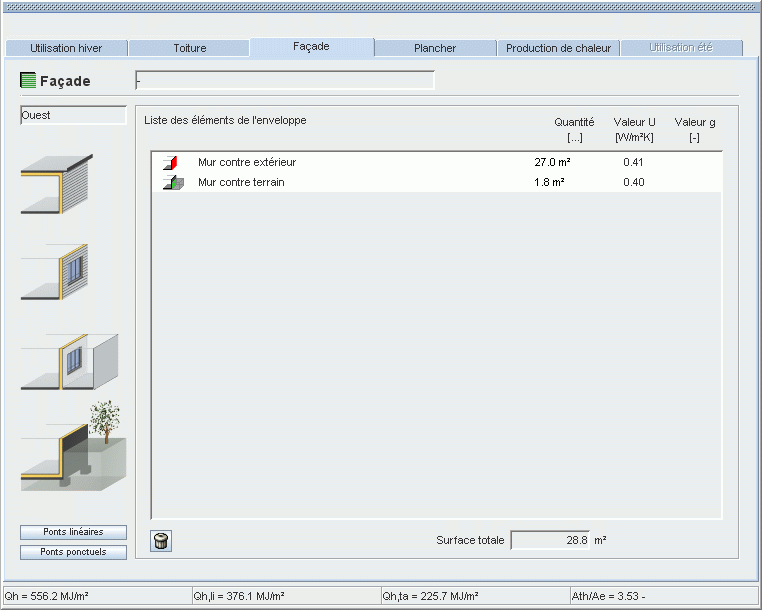
Task: Click the Surface totale value field
Action: 550,540
